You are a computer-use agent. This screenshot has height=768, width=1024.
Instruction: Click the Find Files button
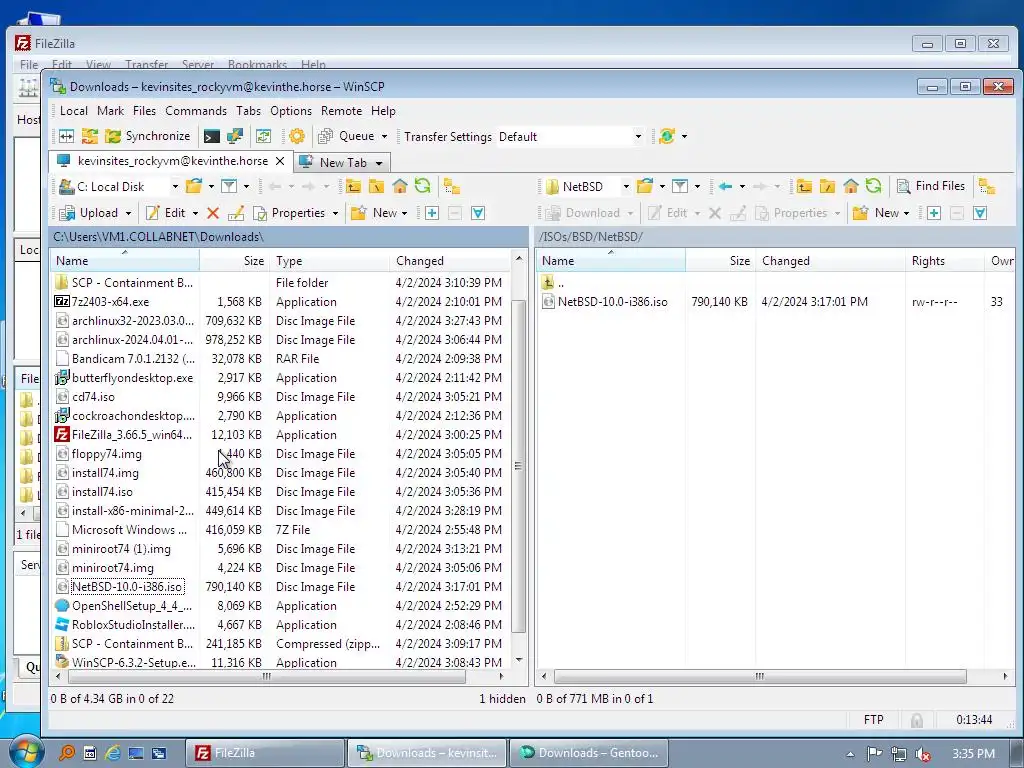pos(931,186)
